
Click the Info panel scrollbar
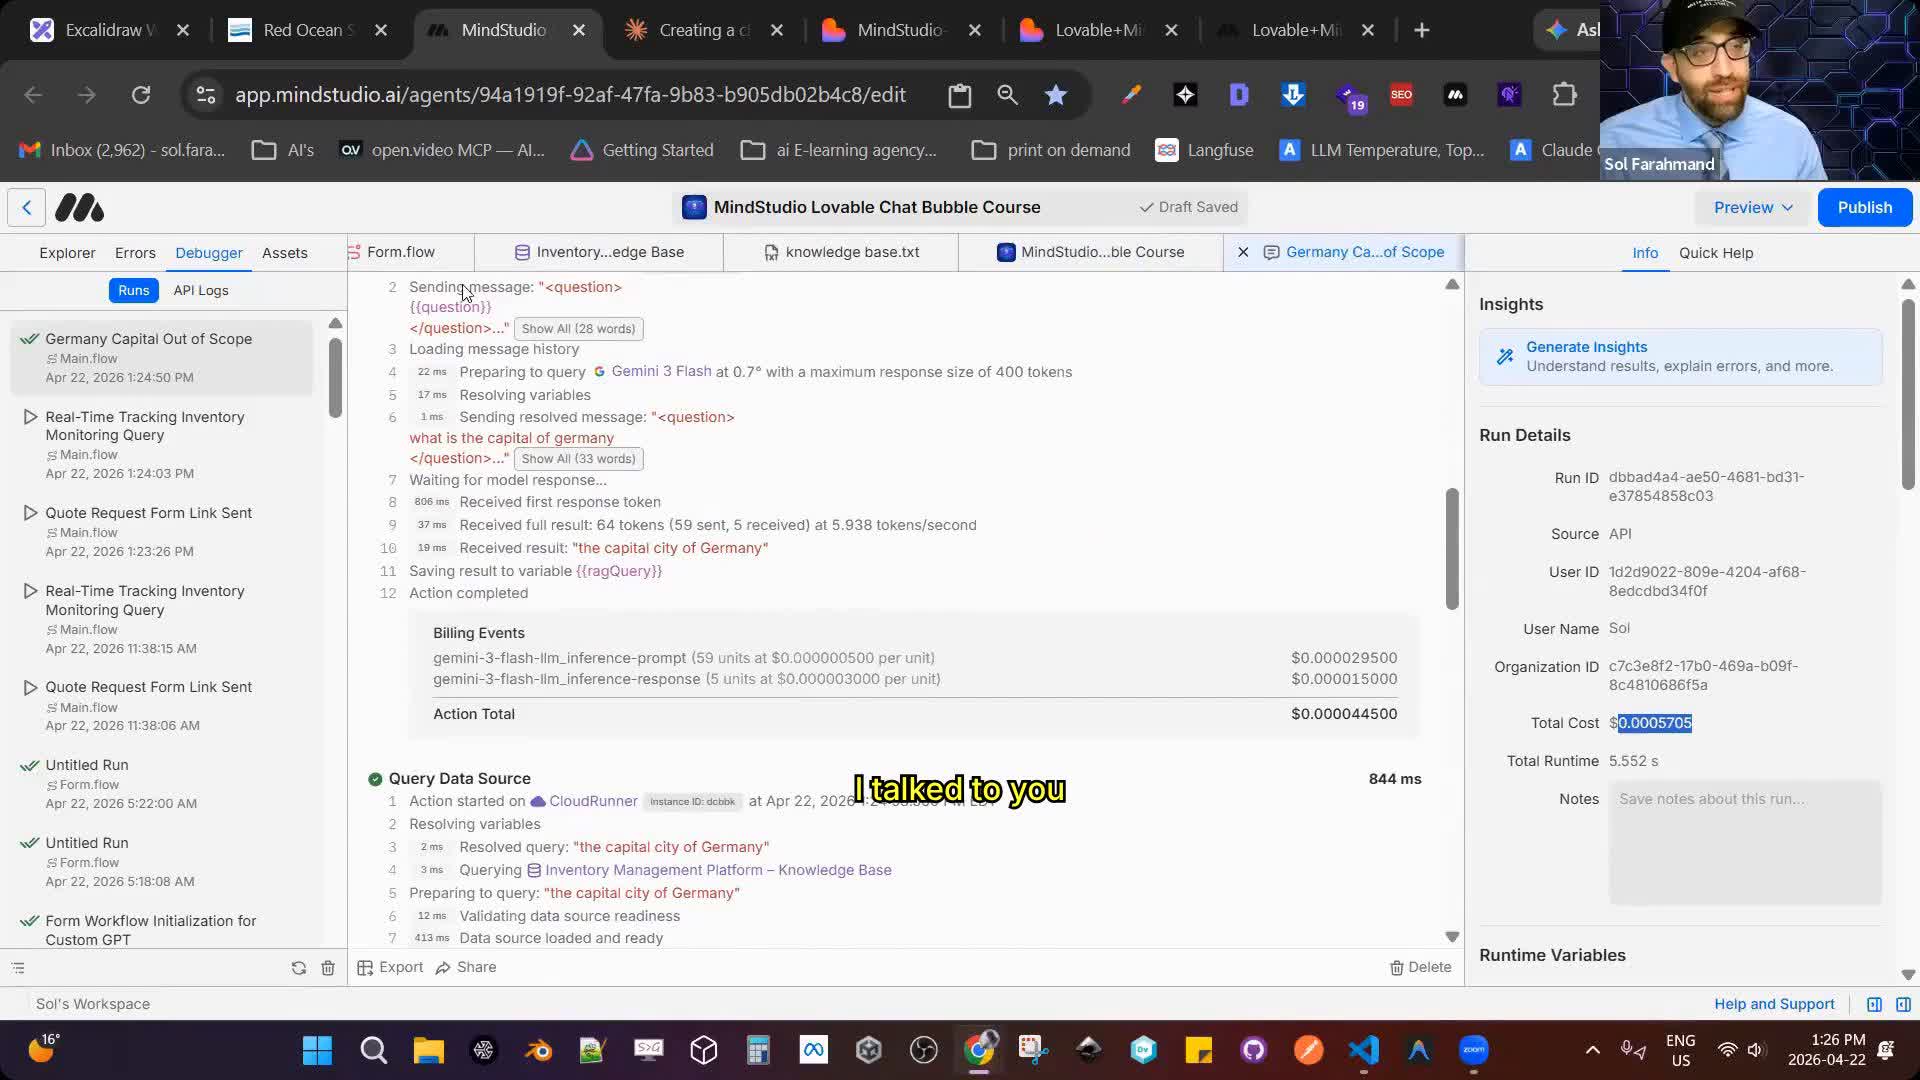[1908, 395]
